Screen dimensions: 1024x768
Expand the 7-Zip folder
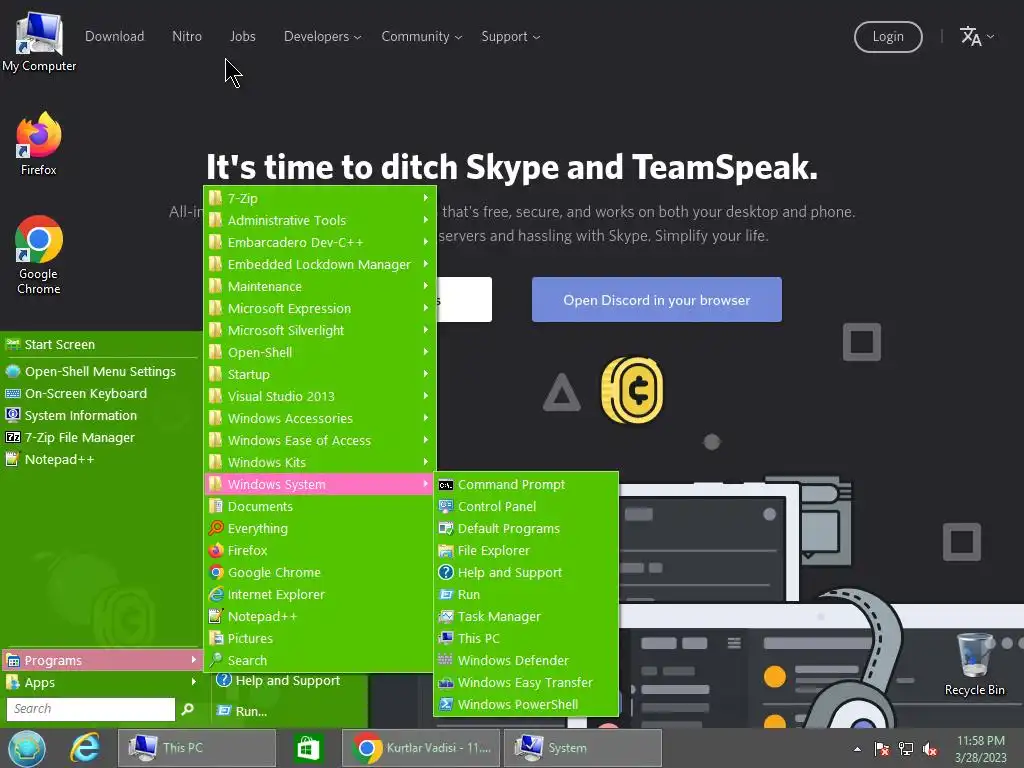coord(319,199)
